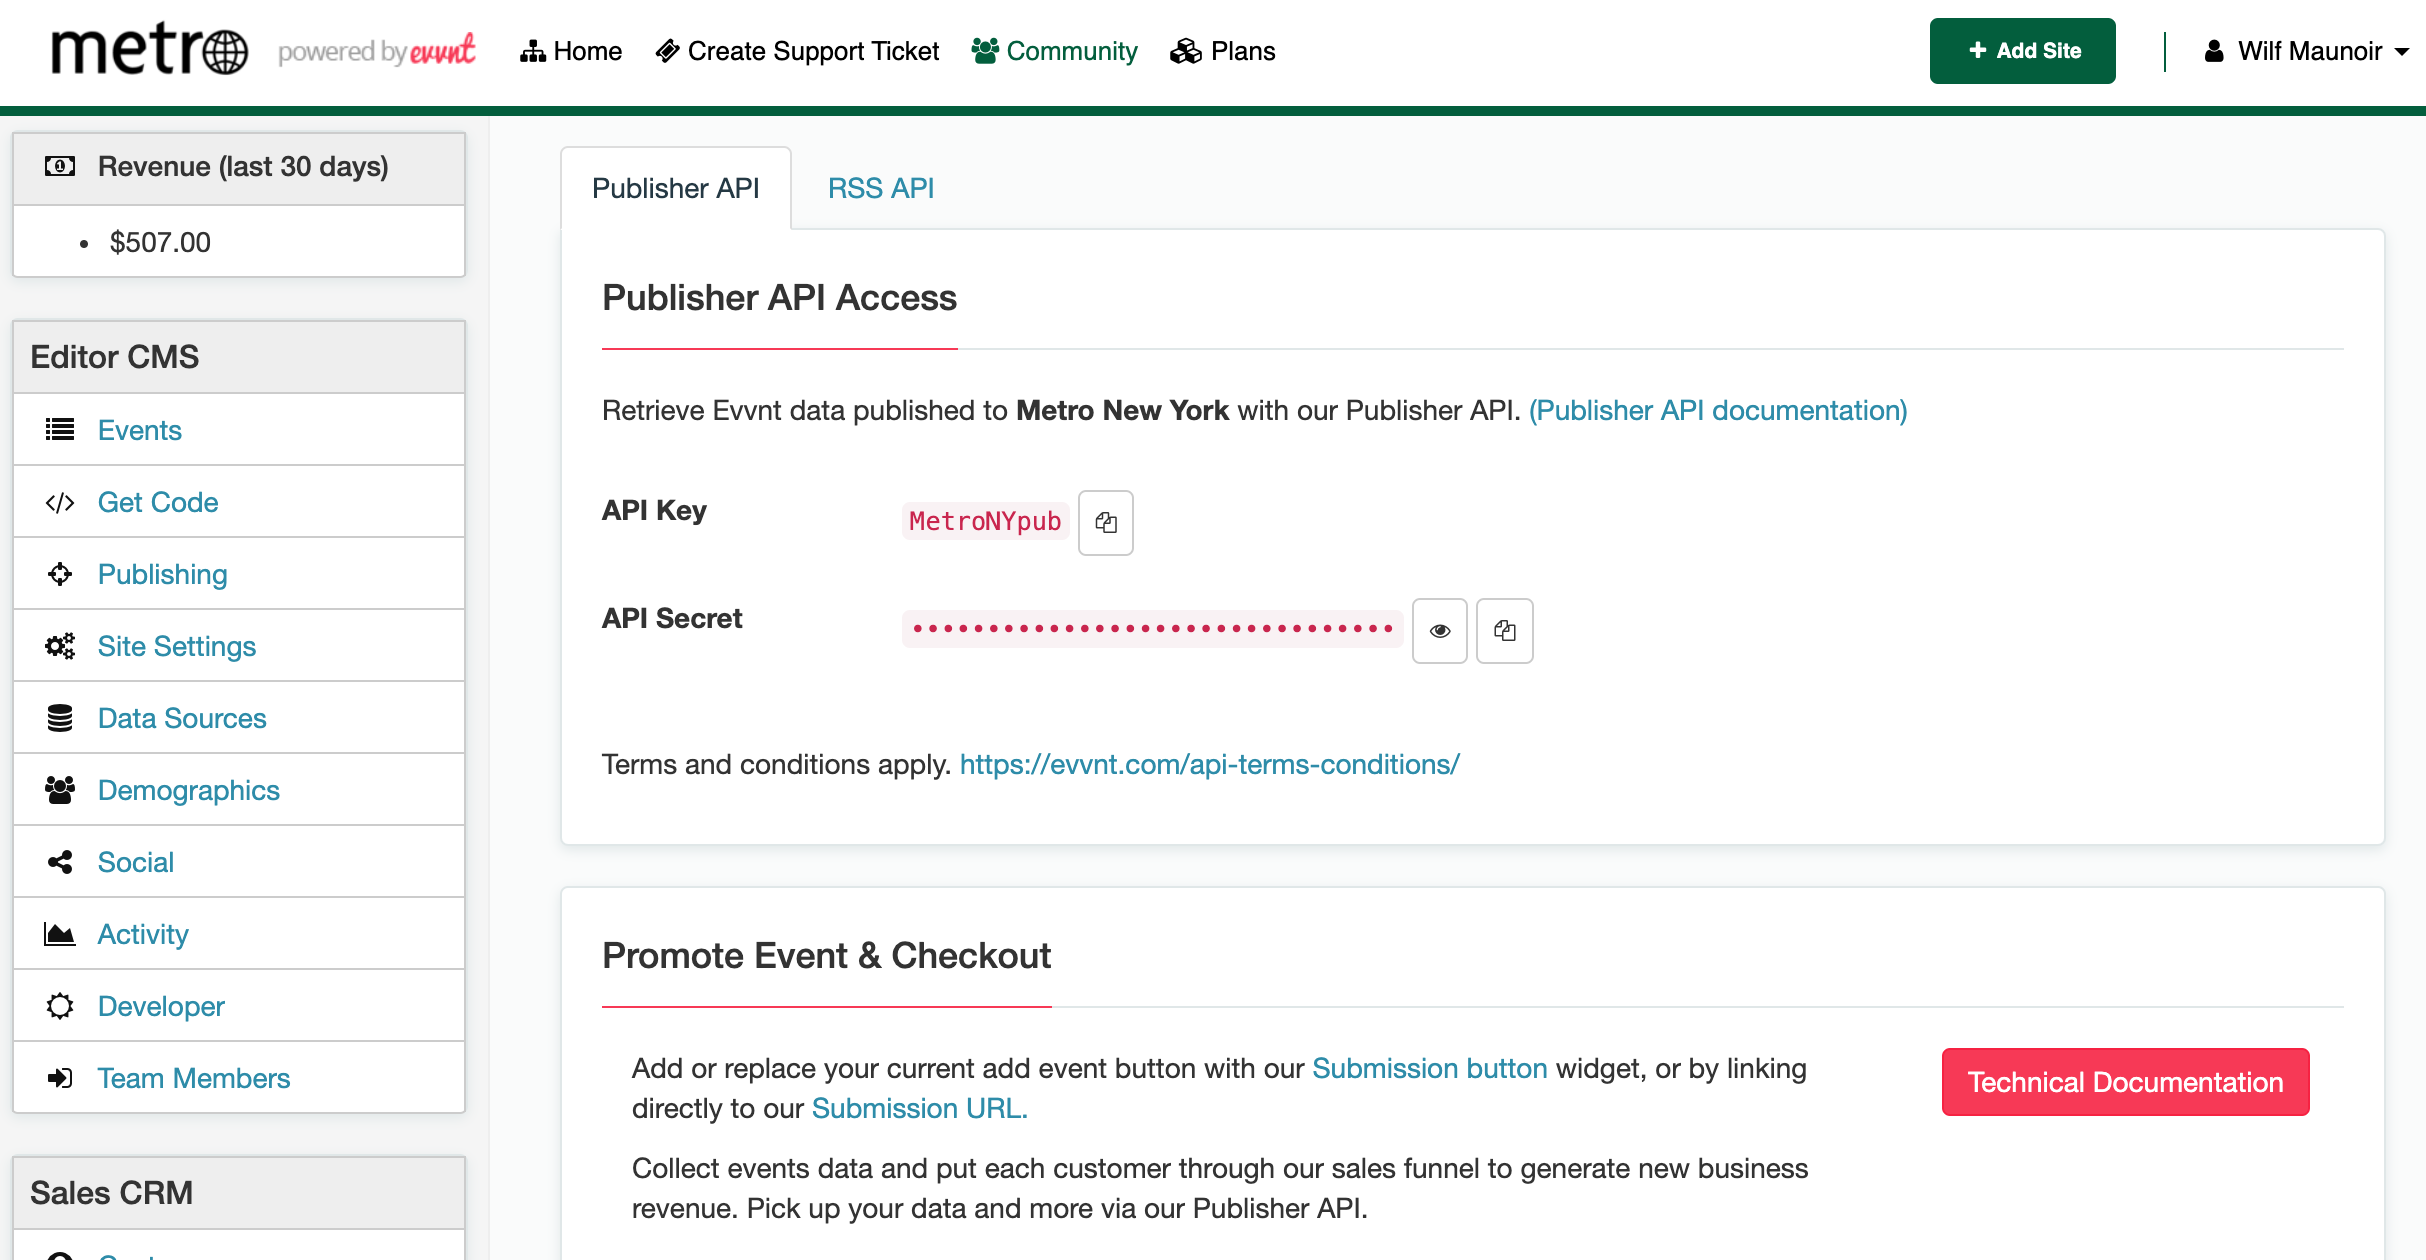2426x1260 pixels.
Task: Click the Demographics group icon
Action: [60, 790]
